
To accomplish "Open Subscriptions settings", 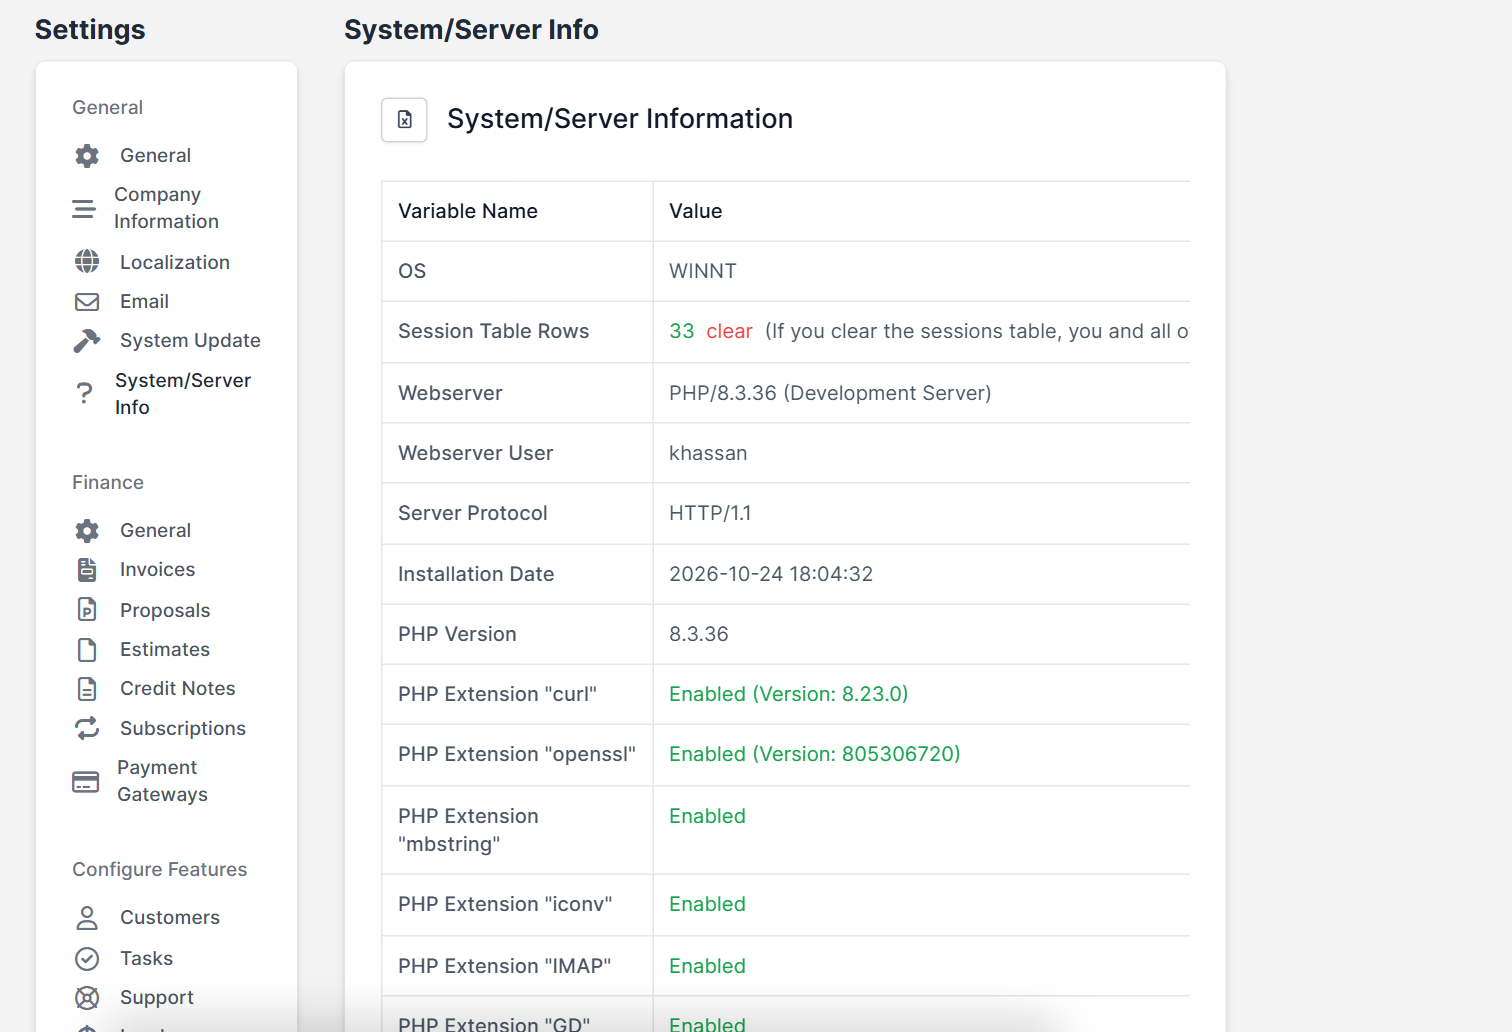I will (x=183, y=728).
